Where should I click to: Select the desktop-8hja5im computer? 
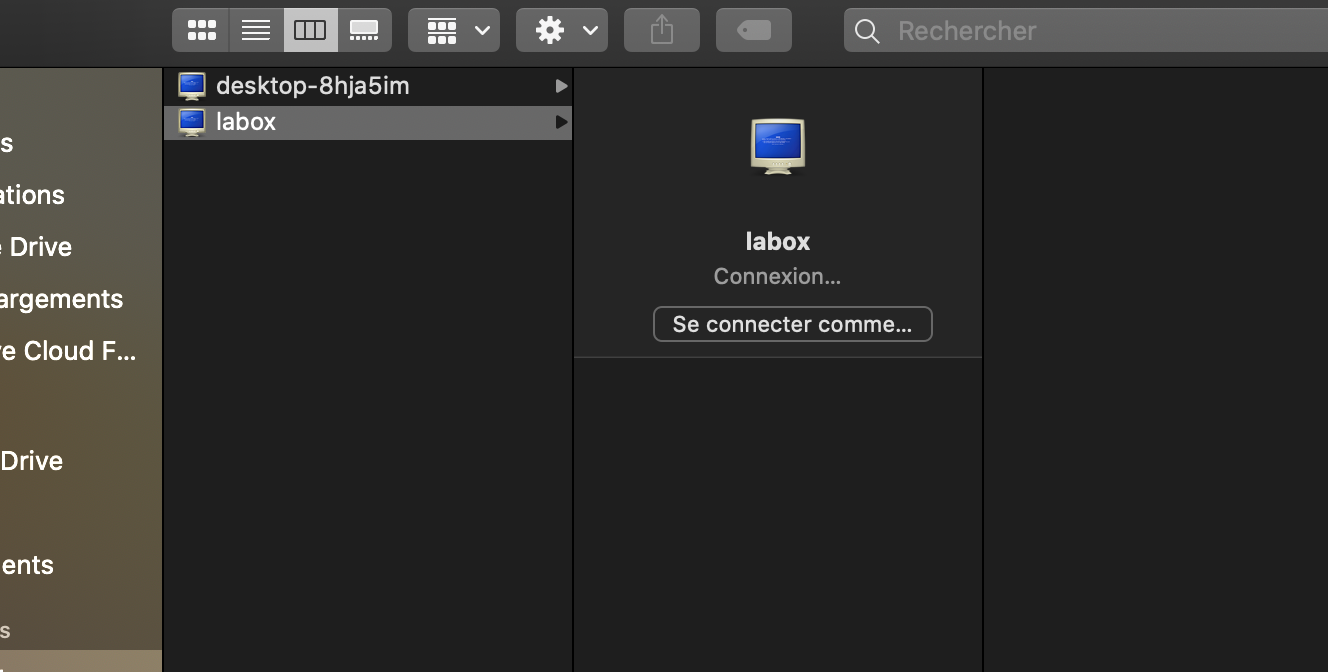tap(312, 86)
